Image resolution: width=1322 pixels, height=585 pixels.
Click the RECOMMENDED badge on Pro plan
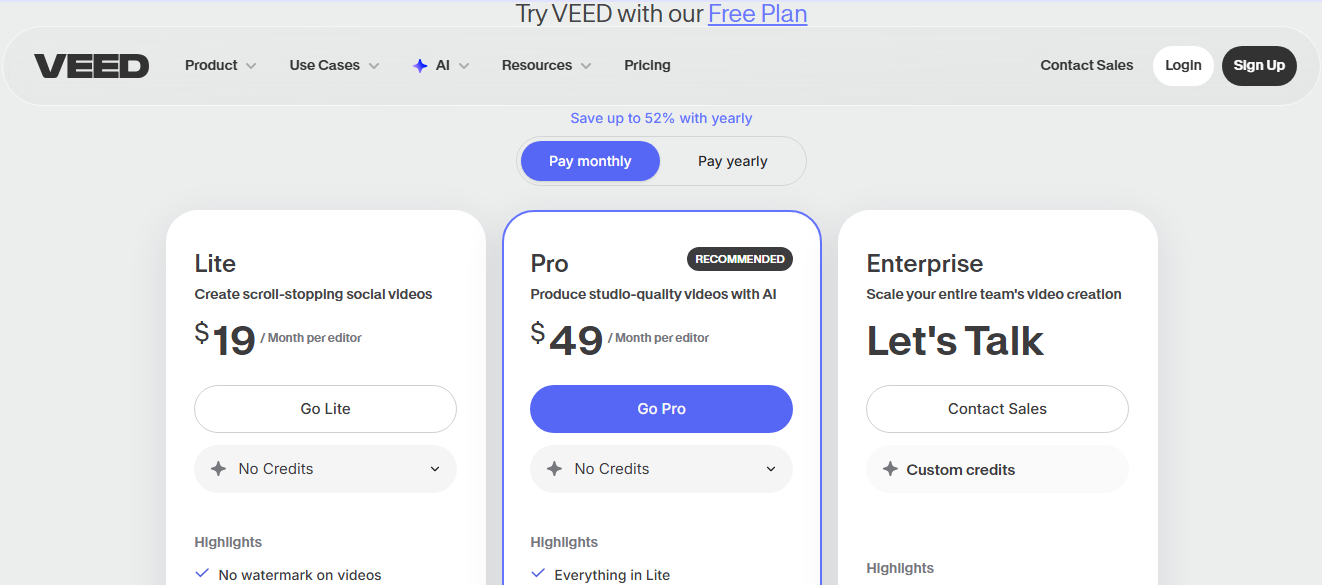pos(739,259)
